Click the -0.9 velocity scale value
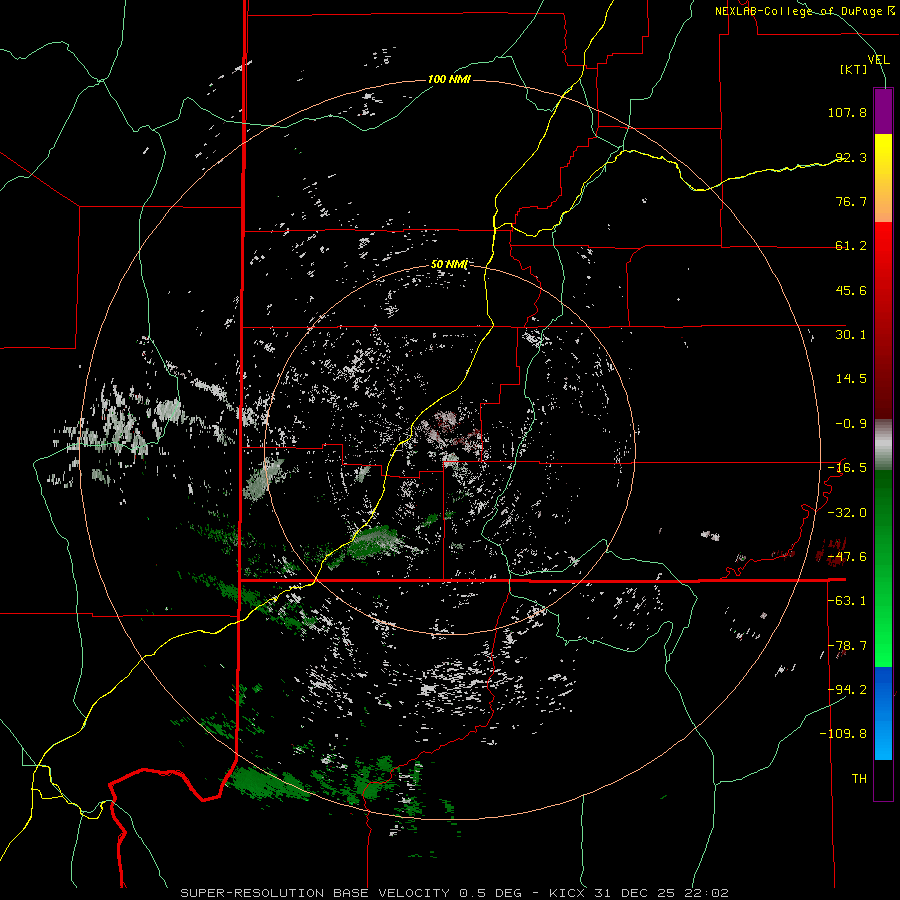This screenshot has height=900, width=900. [x=851, y=424]
